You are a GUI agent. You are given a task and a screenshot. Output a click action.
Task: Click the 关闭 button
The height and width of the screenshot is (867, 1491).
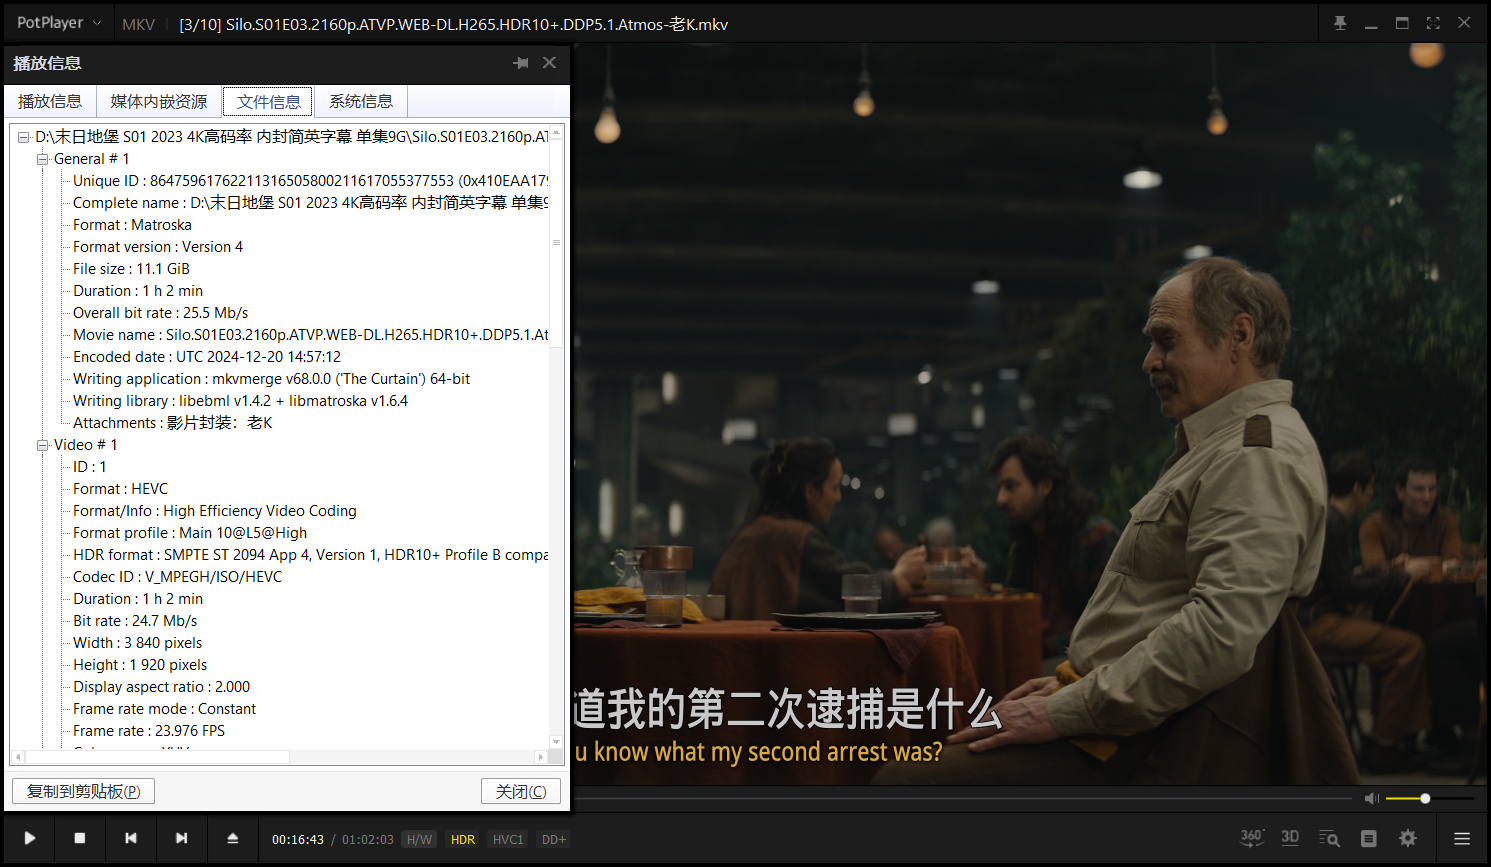(x=521, y=791)
